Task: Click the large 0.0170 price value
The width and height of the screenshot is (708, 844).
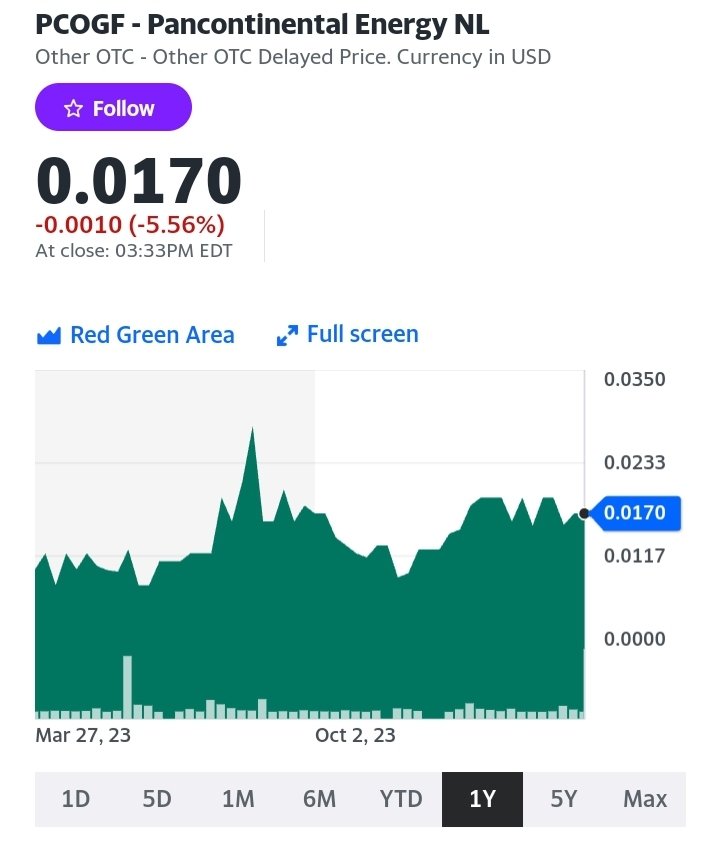Action: point(139,180)
